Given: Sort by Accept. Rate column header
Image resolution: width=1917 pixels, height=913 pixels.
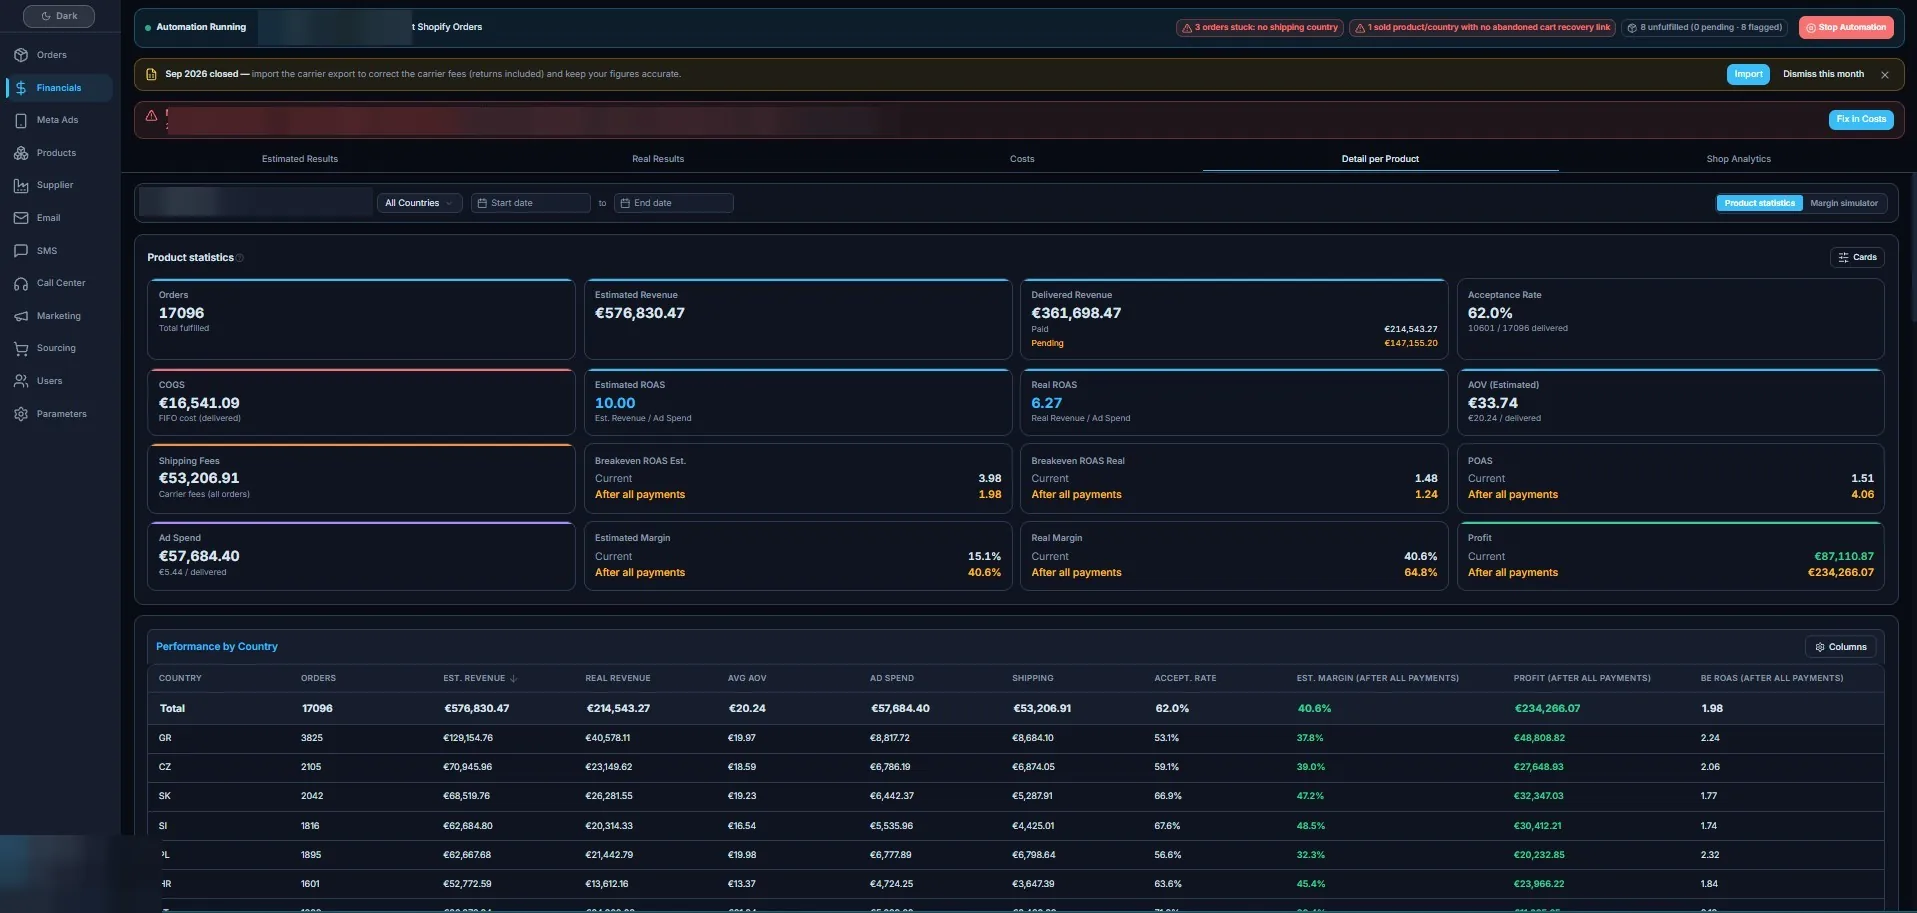Looking at the screenshot, I should tap(1185, 678).
